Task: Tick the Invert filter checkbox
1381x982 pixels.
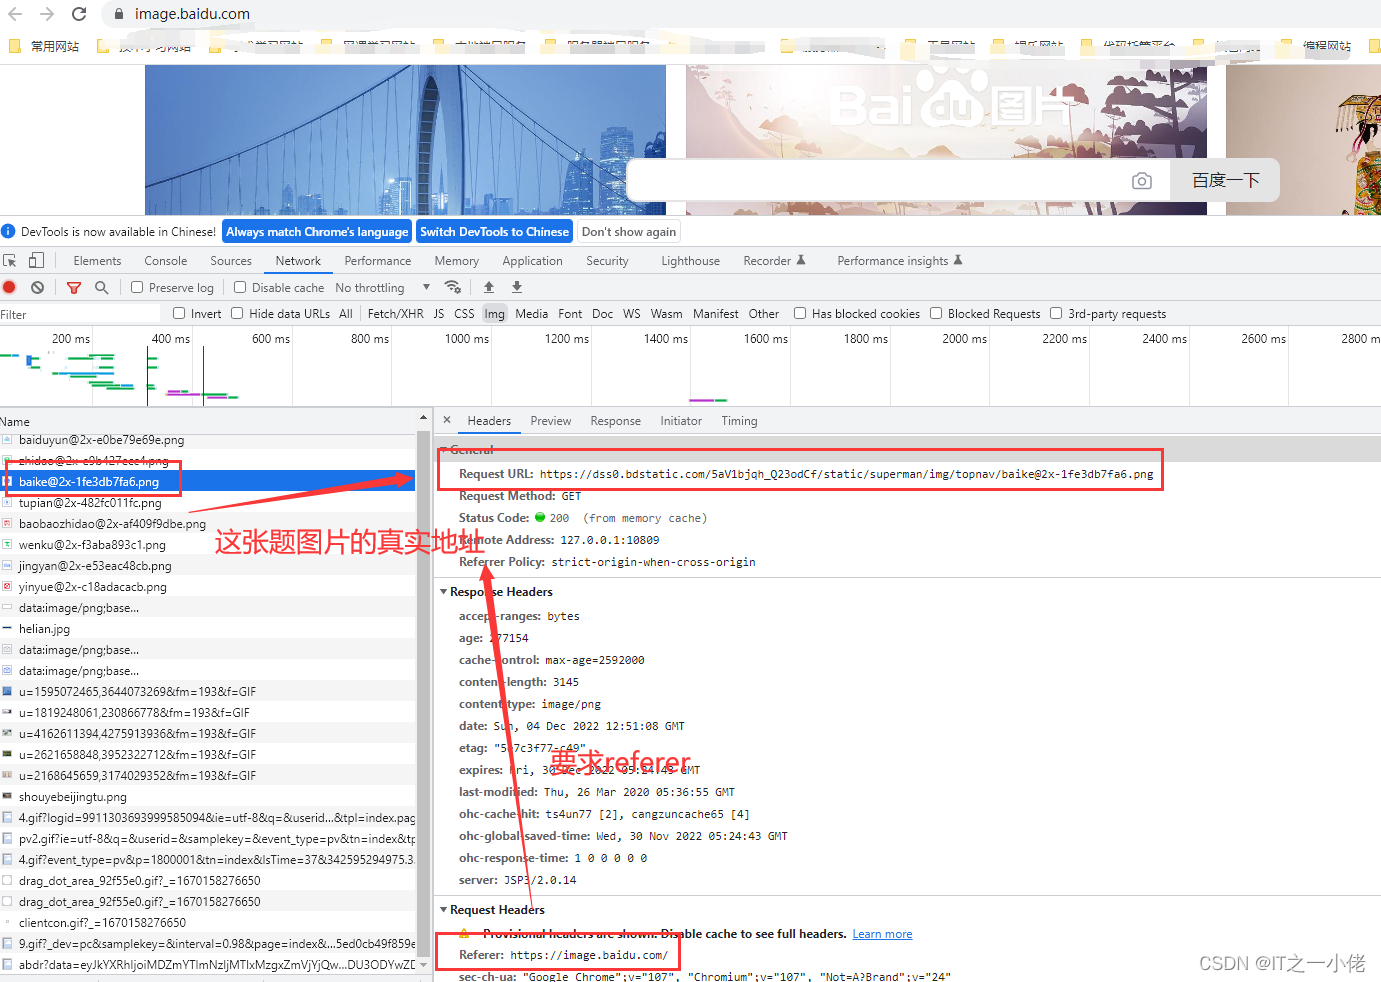Action: (179, 313)
